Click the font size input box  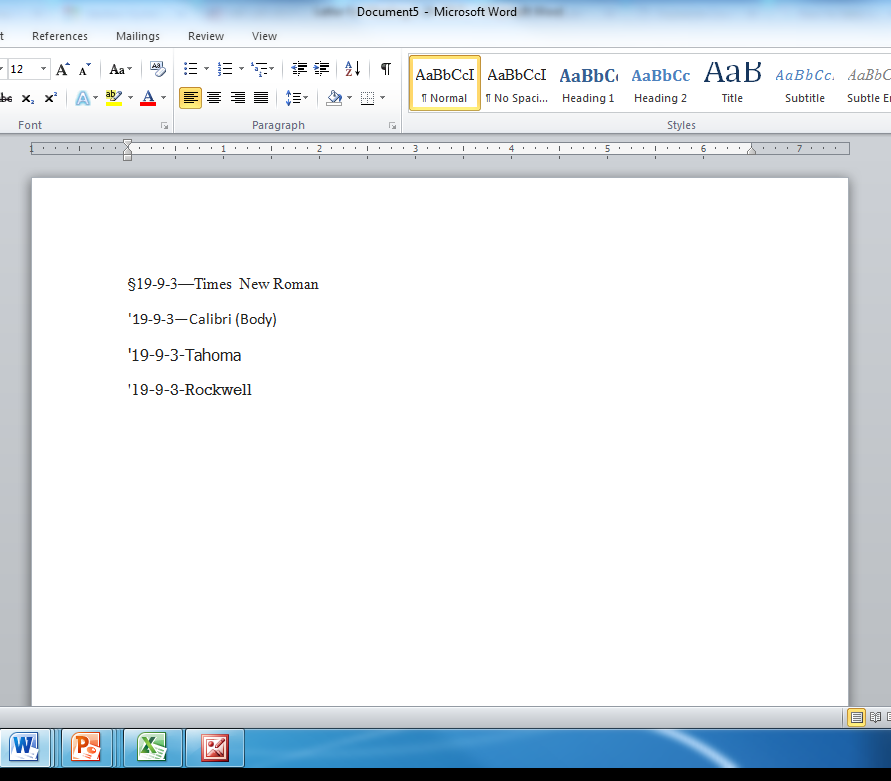23,69
